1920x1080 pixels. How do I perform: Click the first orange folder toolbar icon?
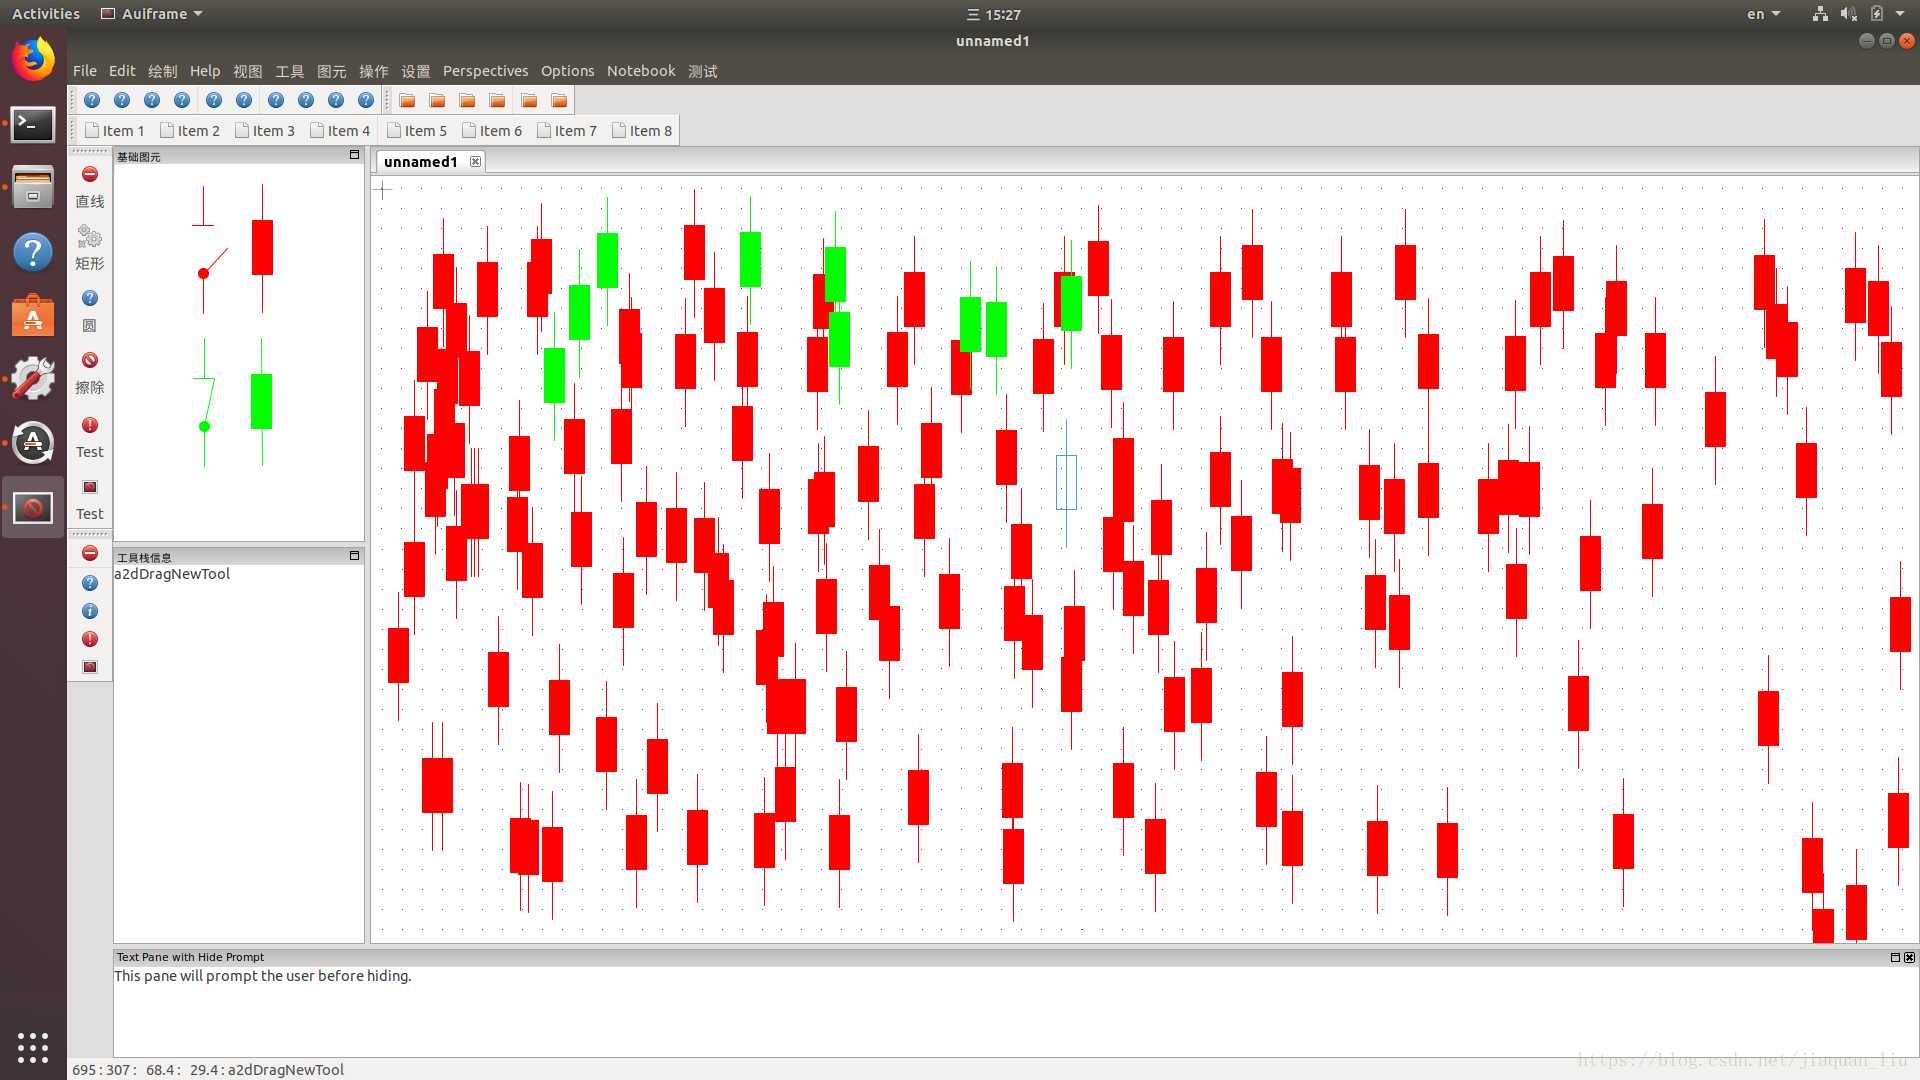[x=407, y=100]
